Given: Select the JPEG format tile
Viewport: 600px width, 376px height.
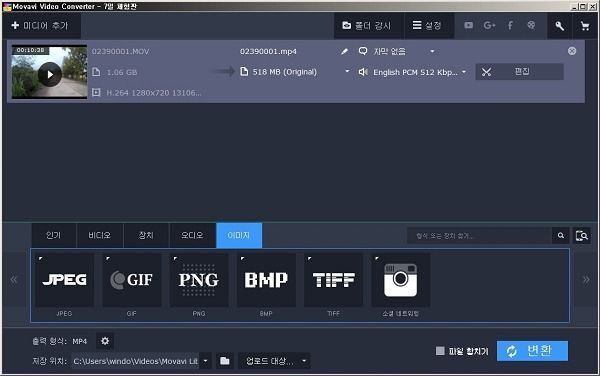Looking at the screenshot, I should point(64,280).
